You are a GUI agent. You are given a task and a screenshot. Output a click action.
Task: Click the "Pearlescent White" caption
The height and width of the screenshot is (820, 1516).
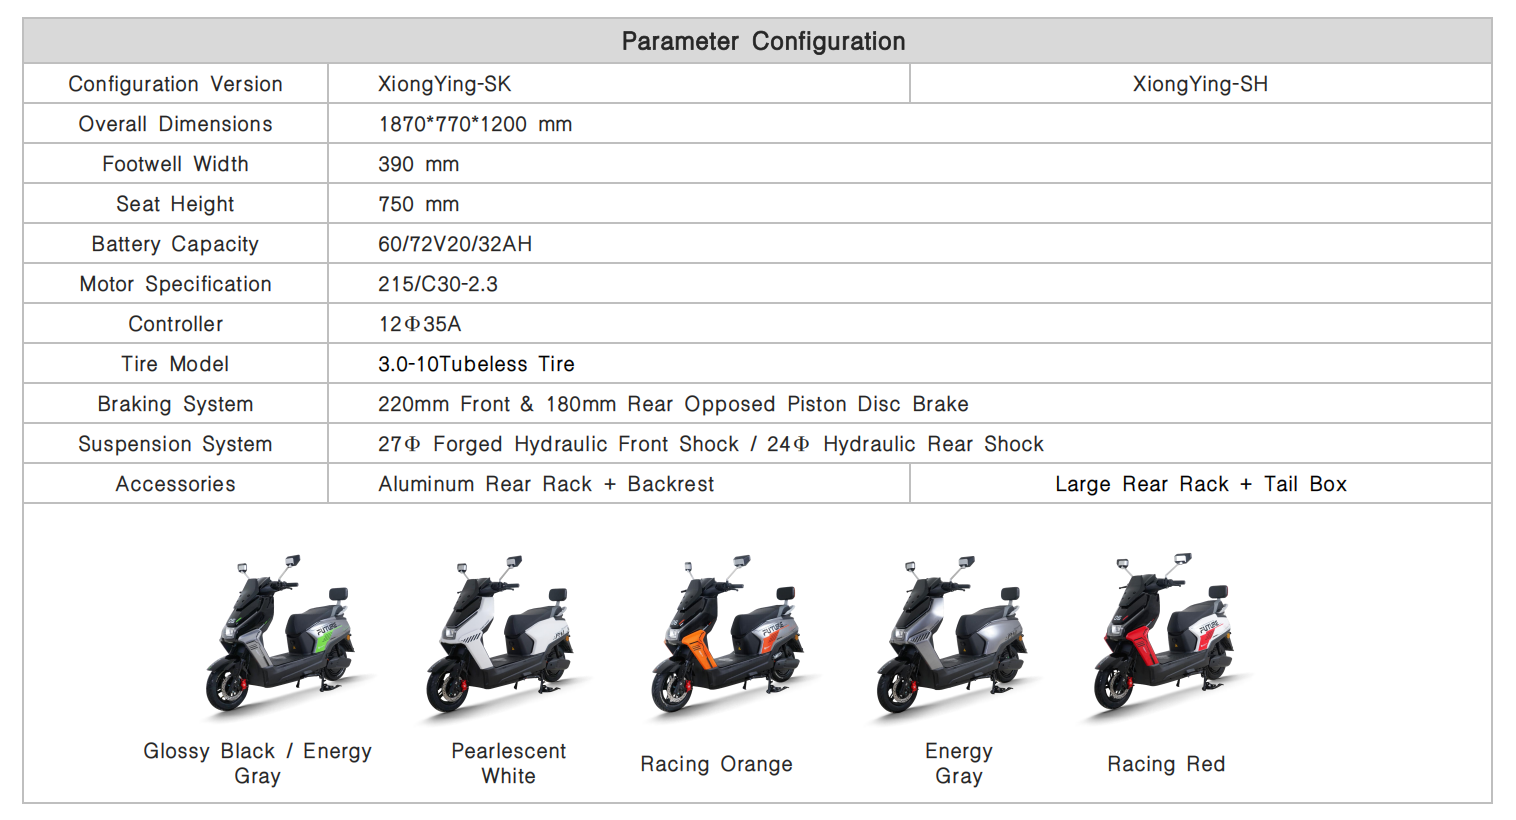(508, 763)
